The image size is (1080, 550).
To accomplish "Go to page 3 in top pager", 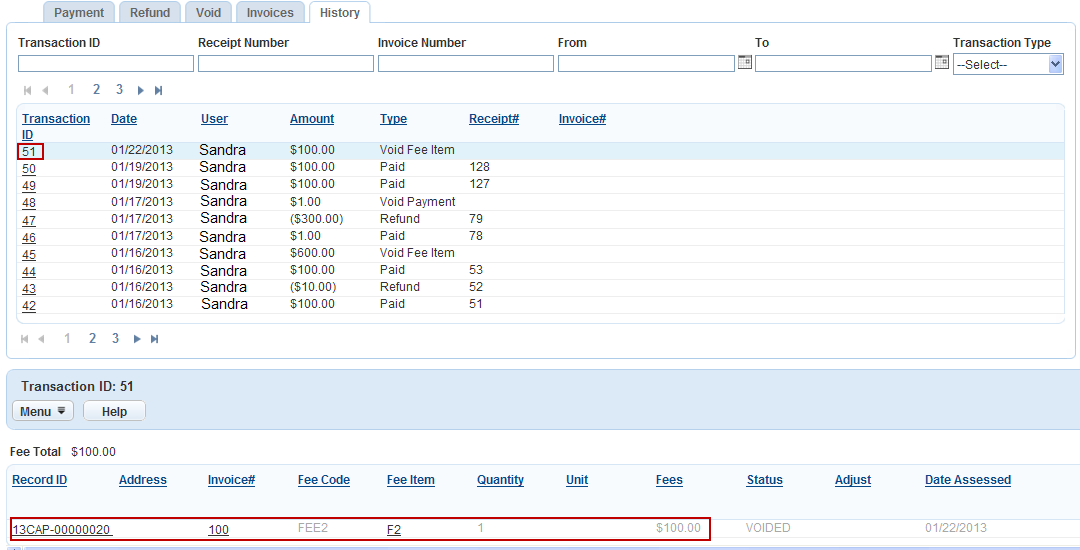I will pyautogui.click(x=119, y=89).
